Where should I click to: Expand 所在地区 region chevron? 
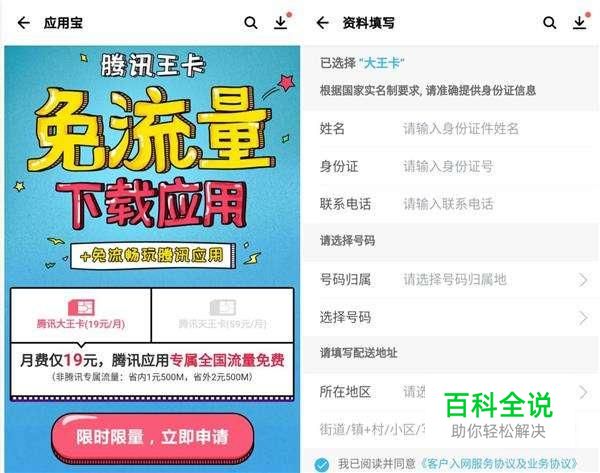tap(583, 392)
